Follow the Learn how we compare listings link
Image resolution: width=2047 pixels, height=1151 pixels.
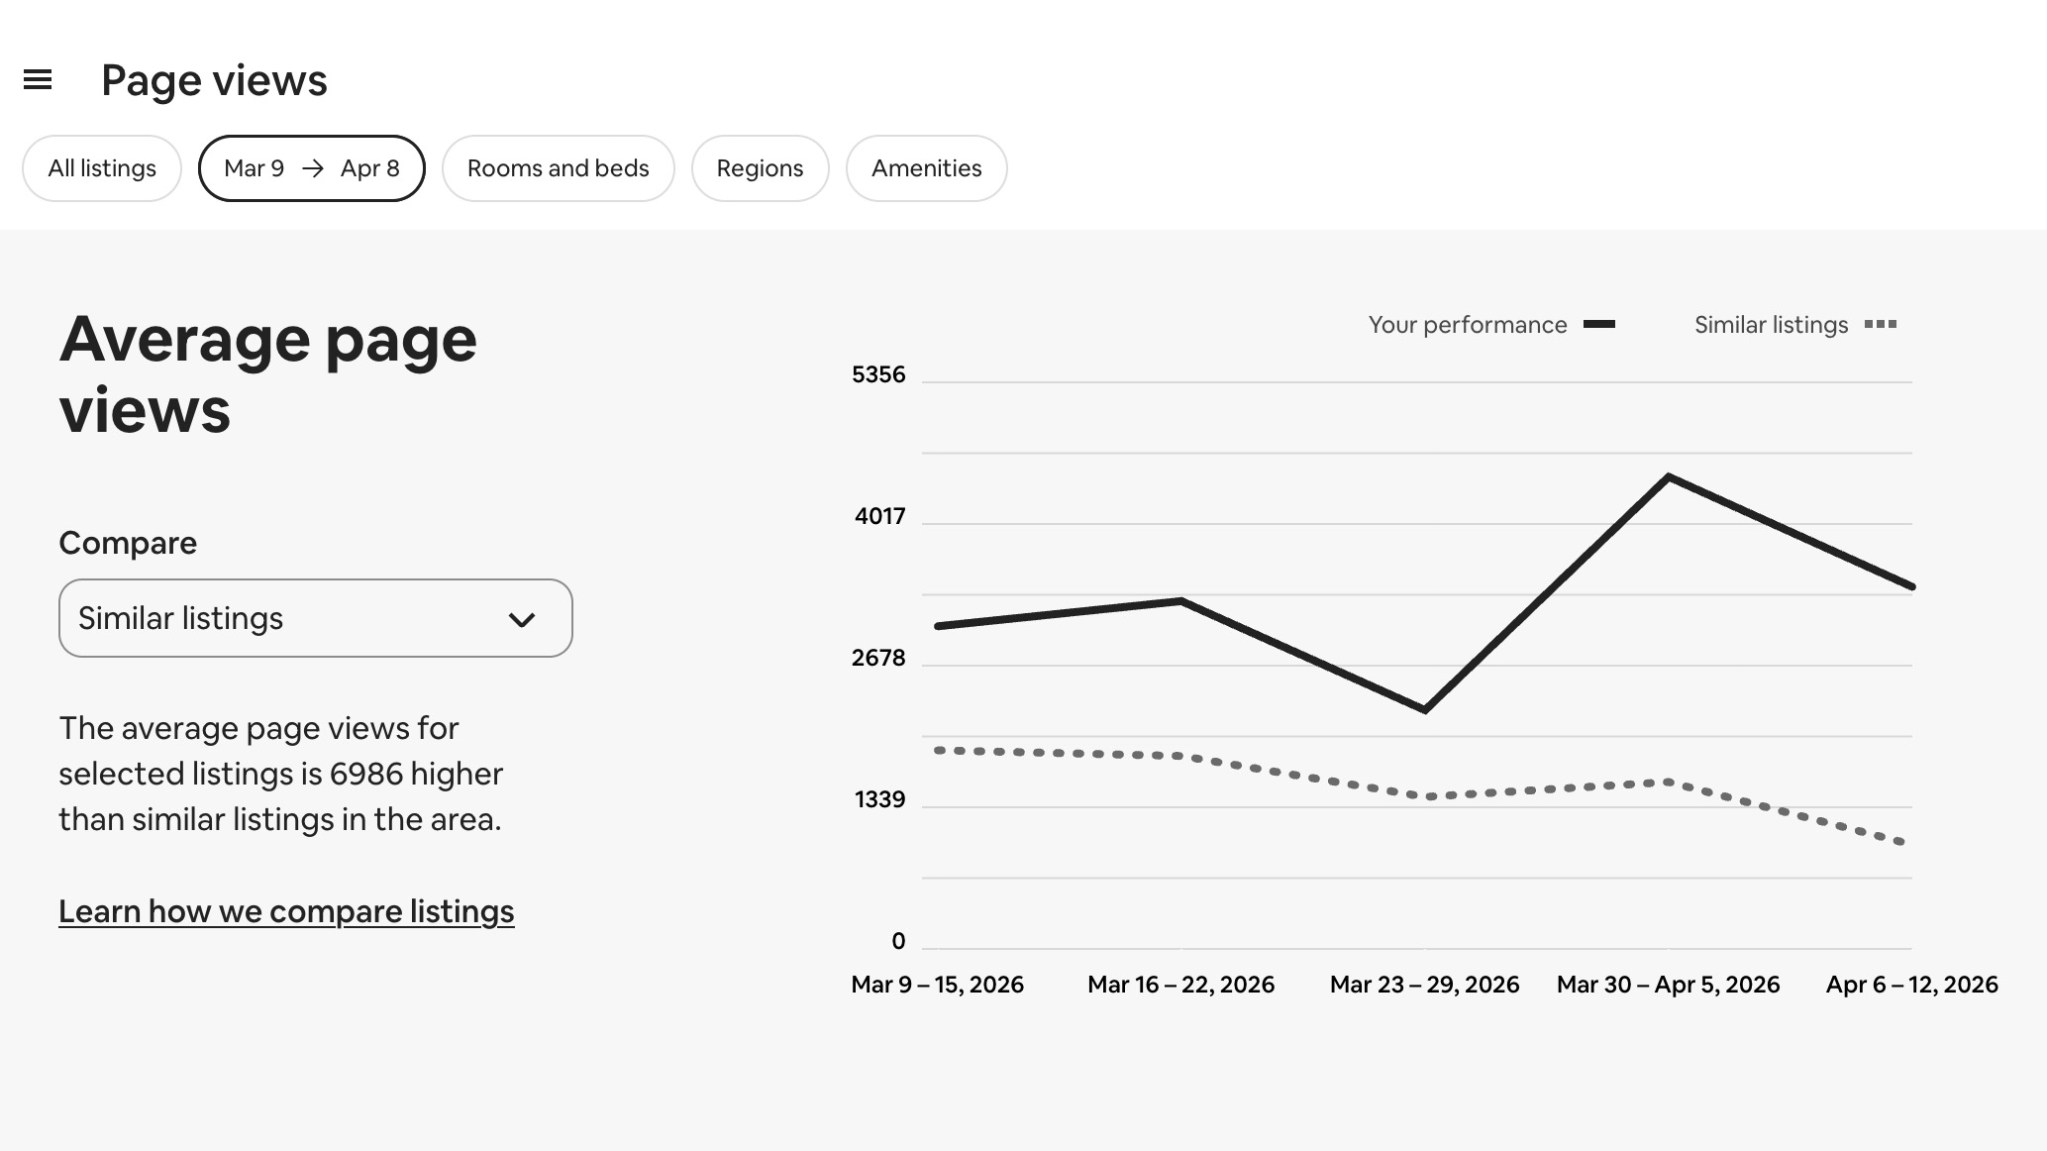coord(286,911)
